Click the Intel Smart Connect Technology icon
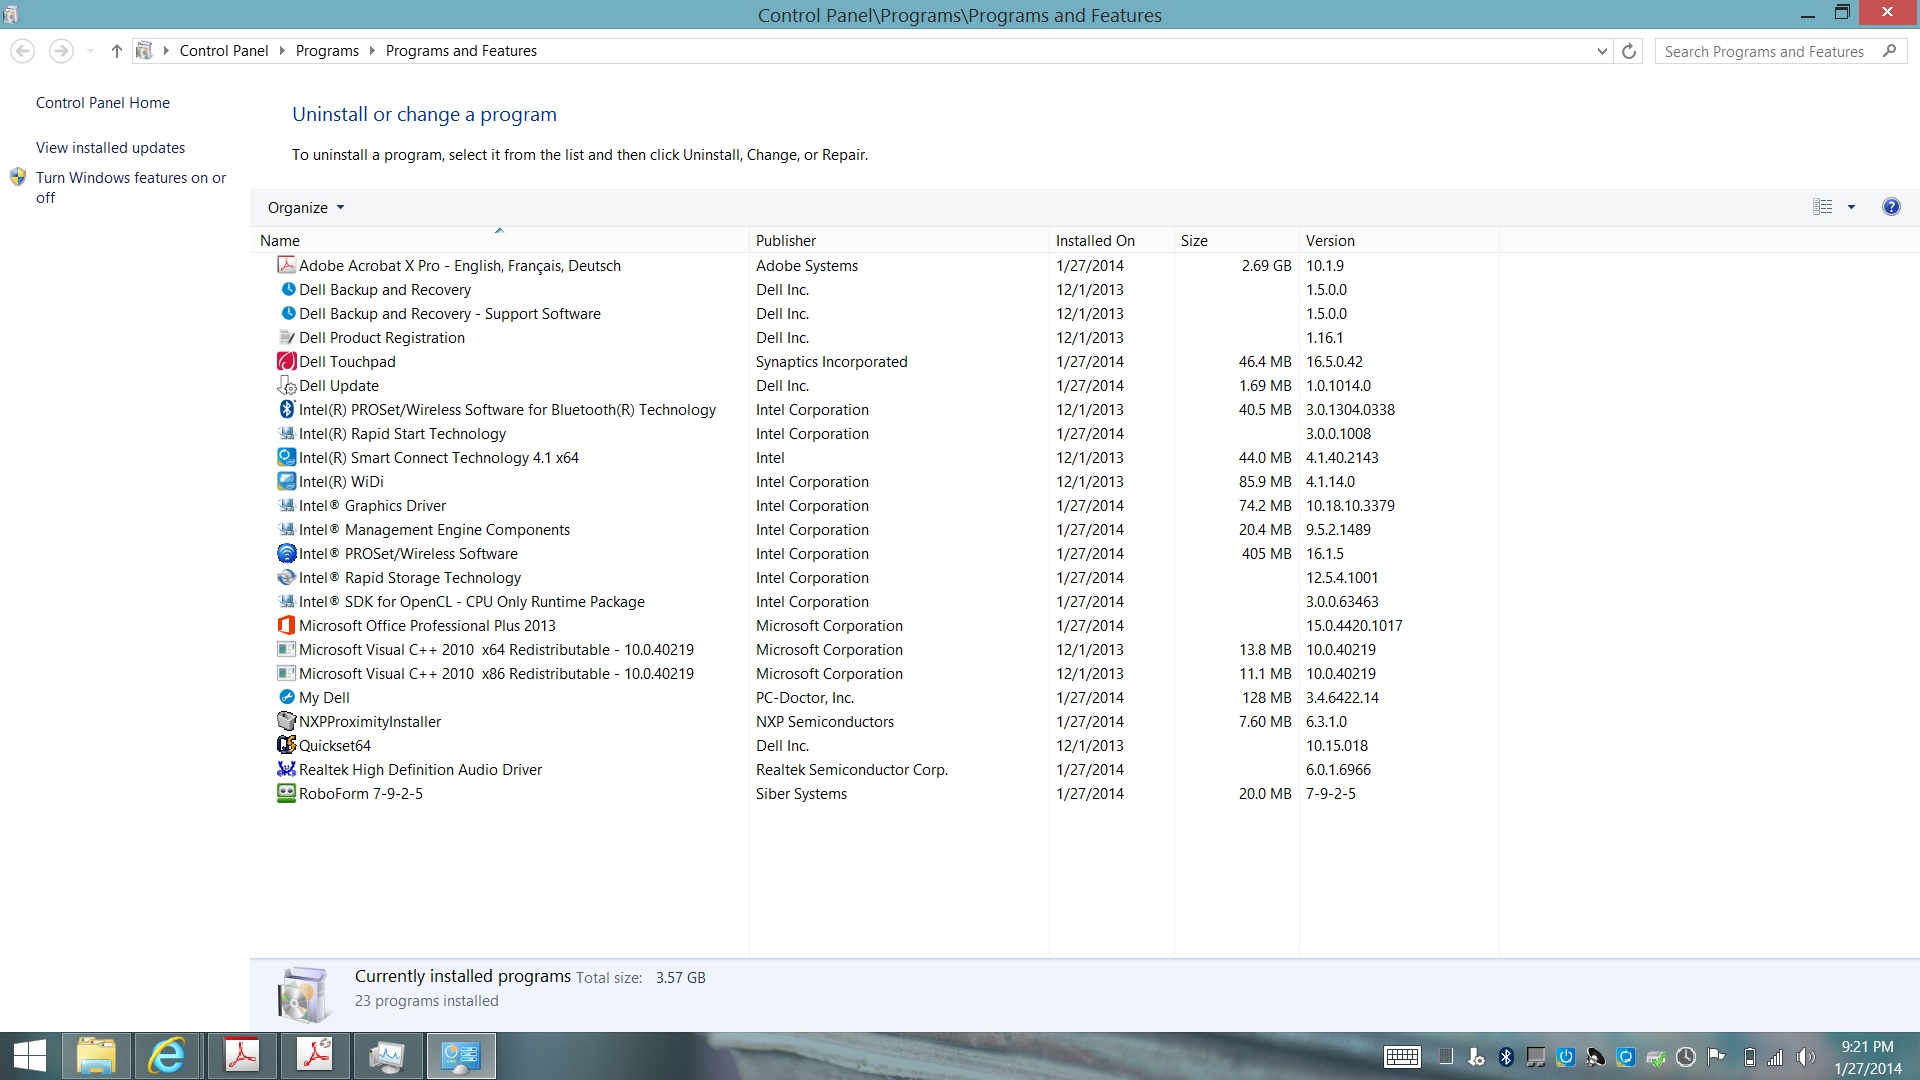 click(x=286, y=457)
